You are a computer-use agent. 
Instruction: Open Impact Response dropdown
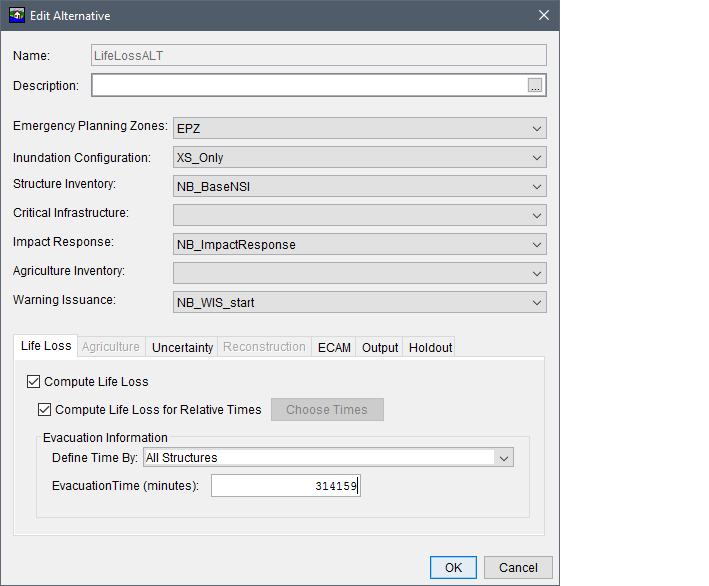point(359,244)
